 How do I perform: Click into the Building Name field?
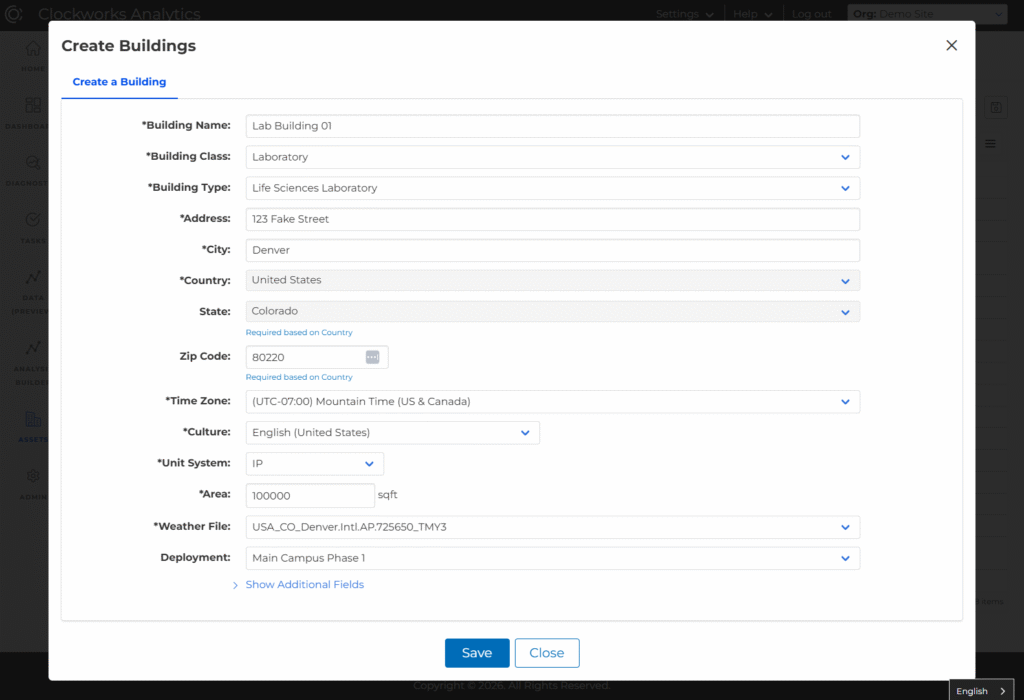click(x=552, y=126)
